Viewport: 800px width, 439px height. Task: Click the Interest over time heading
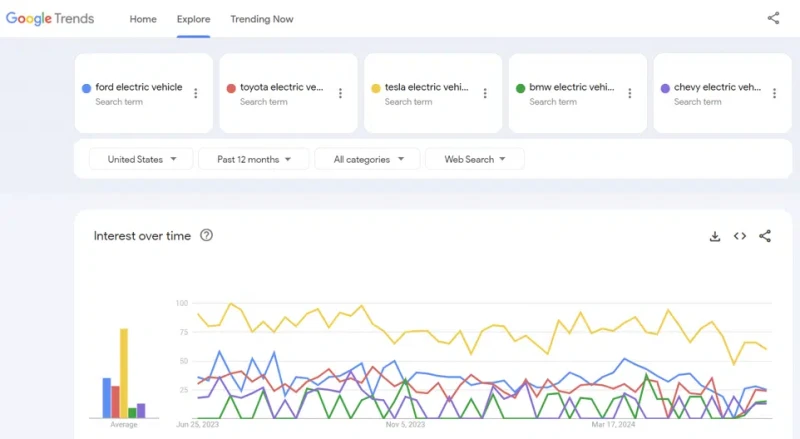(142, 236)
